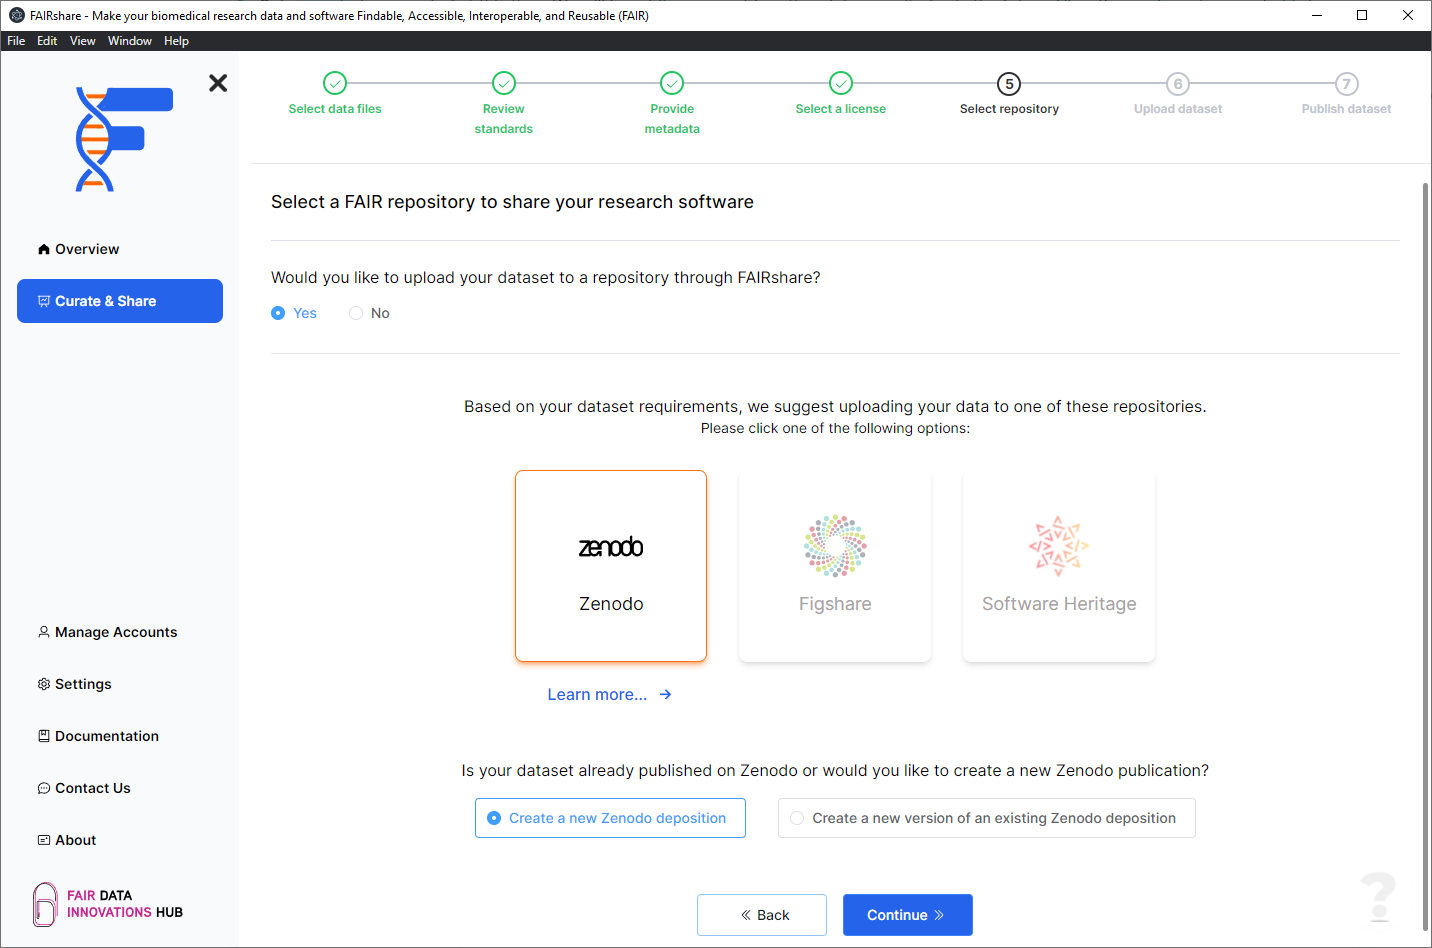Click the Curate & Share icon
The image size is (1432, 948).
click(x=44, y=301)
